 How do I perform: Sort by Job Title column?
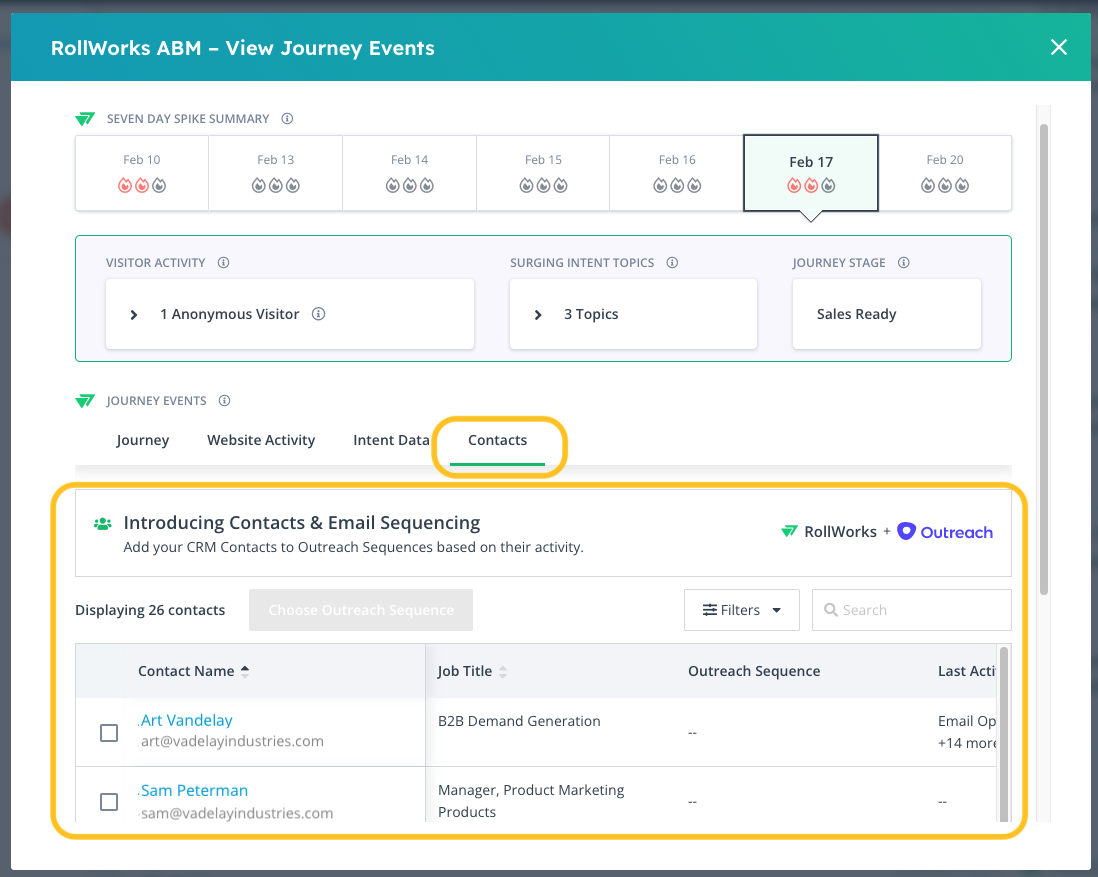[472, 671]
